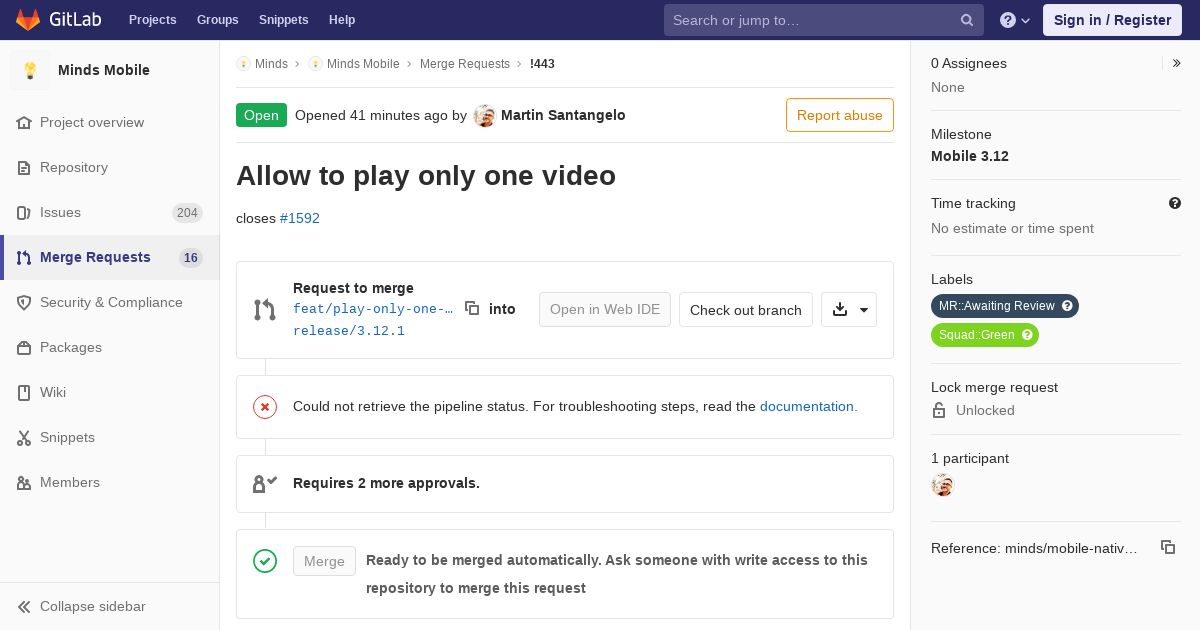Click the MR::Awaiting Review label help icon

click(x=1067, y=306)
